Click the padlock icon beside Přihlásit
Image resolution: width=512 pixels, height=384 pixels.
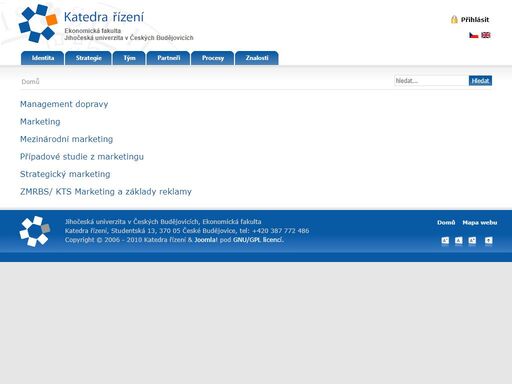[454, 19]
